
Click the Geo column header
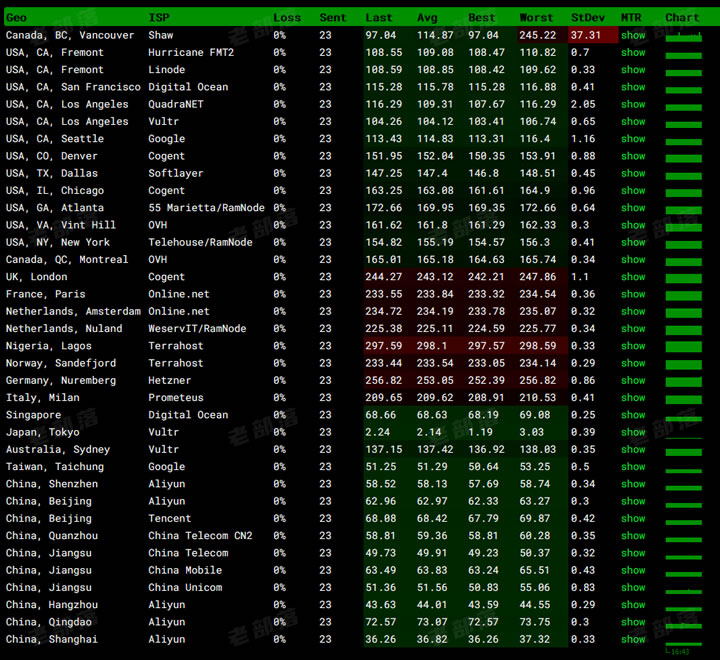tap(16, 18)
